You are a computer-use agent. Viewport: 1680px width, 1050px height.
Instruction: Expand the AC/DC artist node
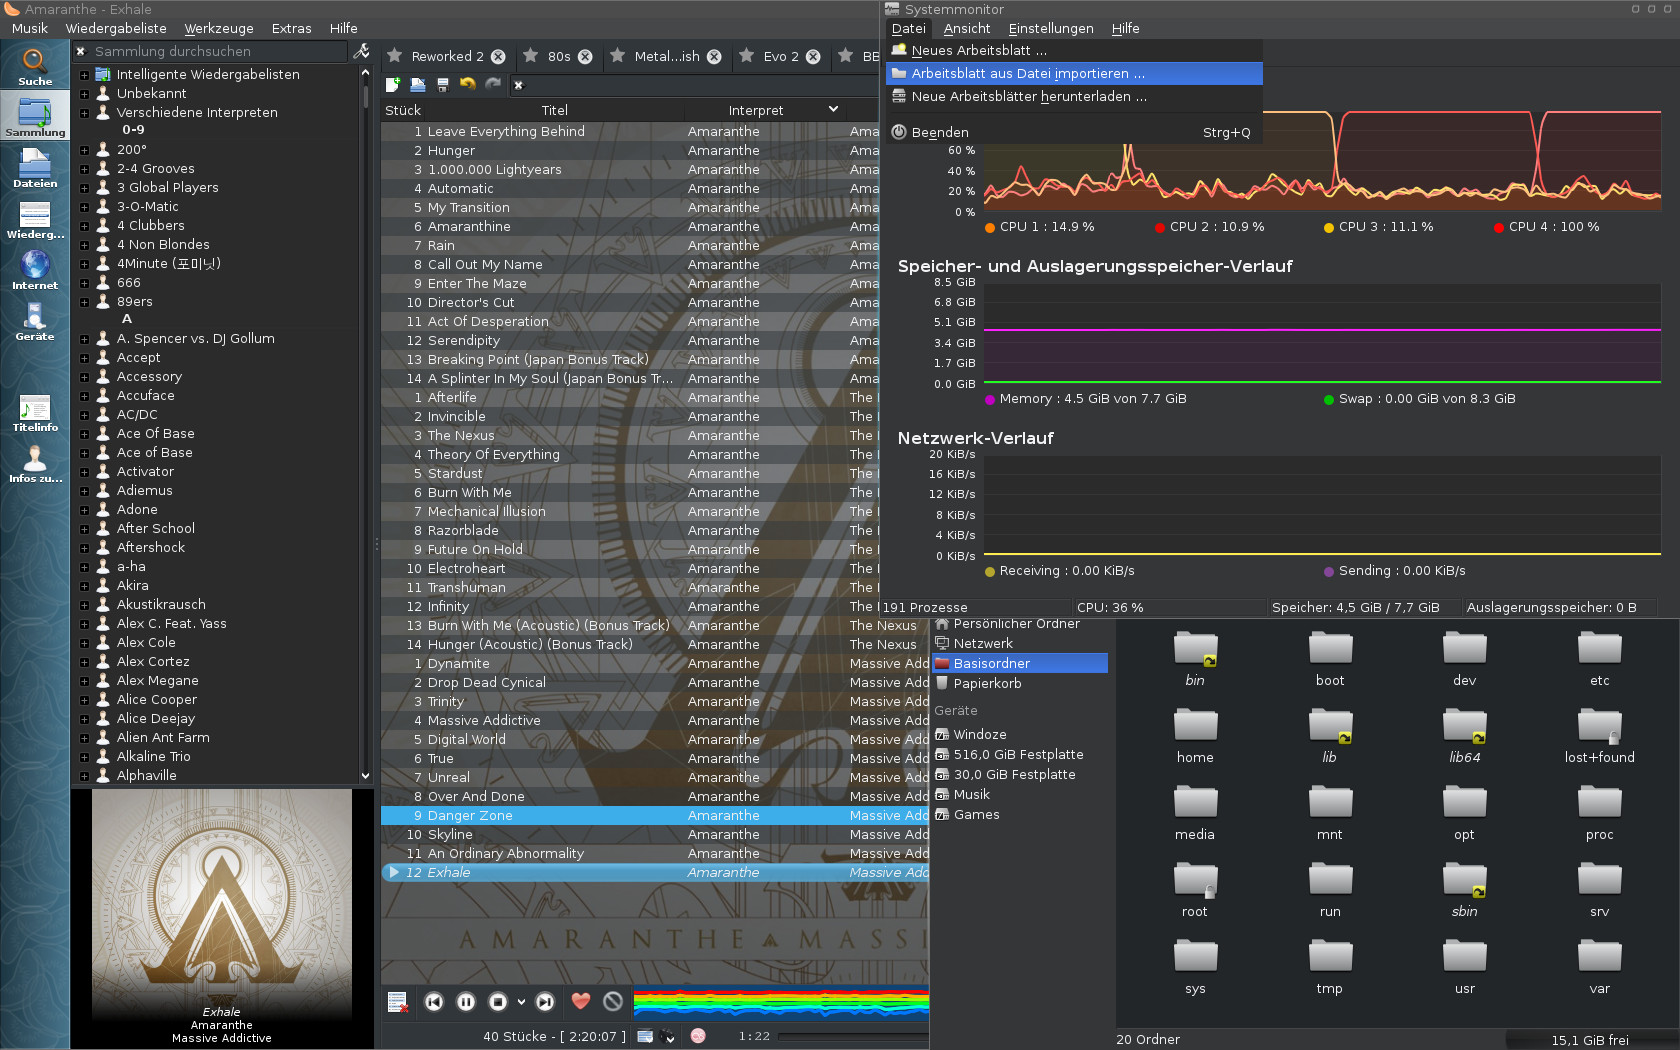click(84, 415)
